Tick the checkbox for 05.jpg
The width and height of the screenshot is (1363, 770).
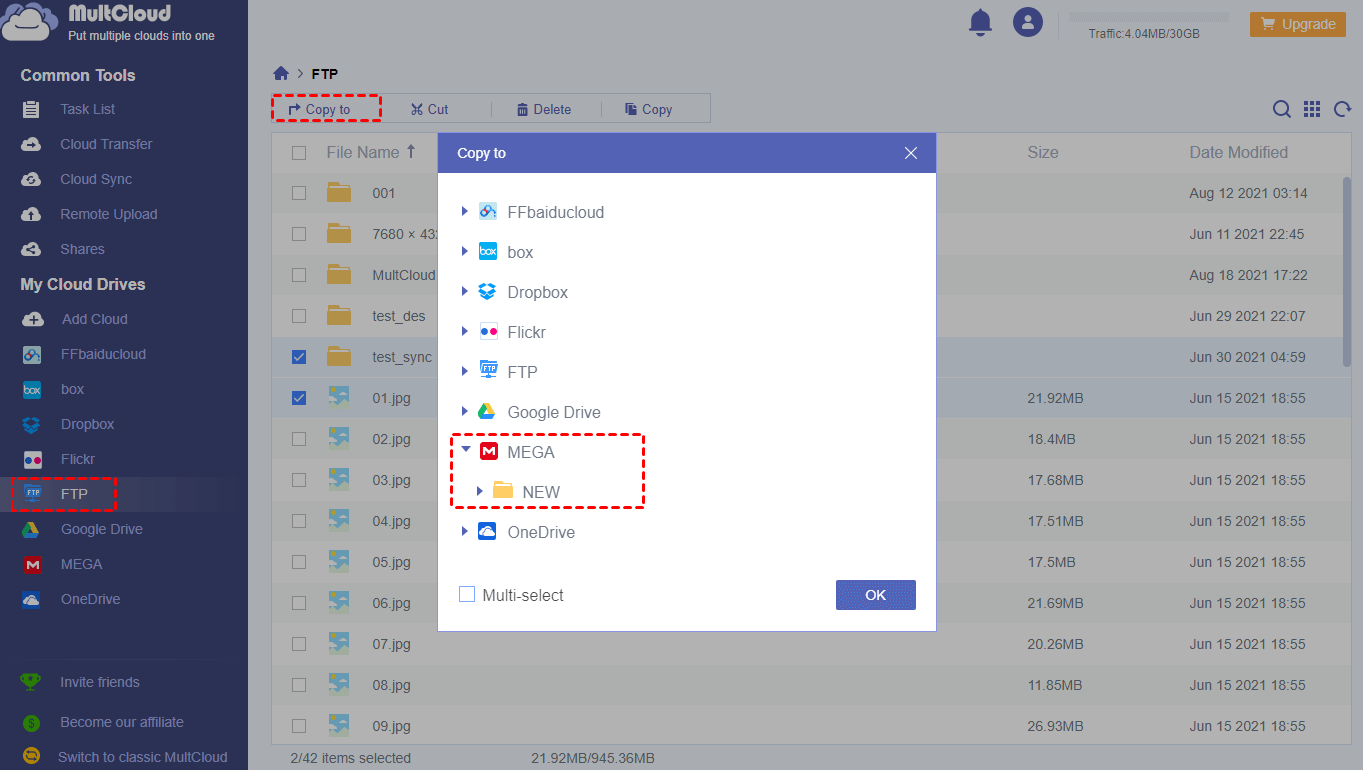coord(299,562)
